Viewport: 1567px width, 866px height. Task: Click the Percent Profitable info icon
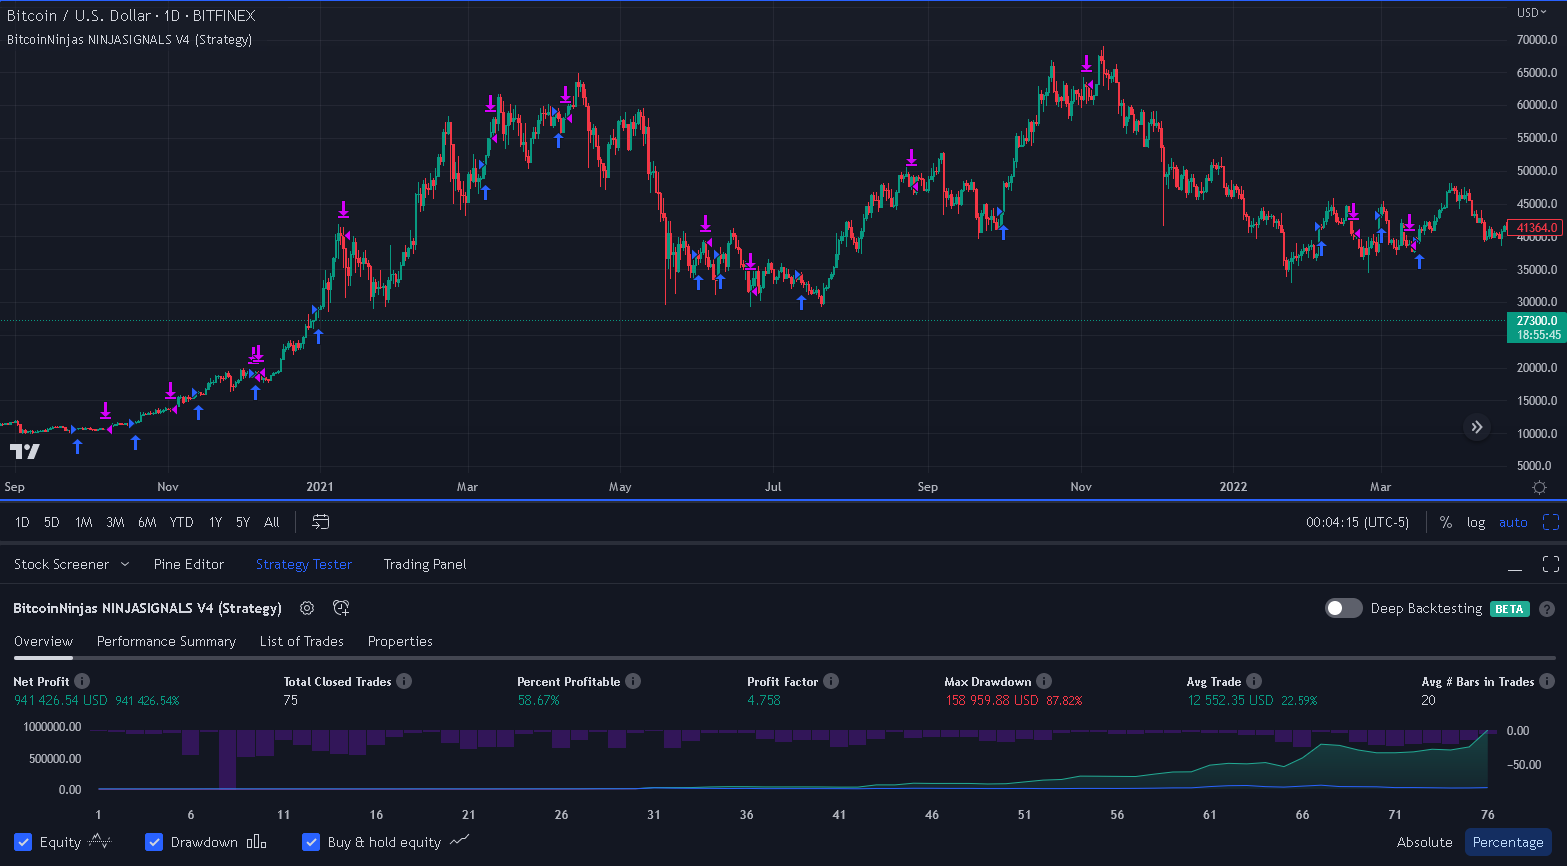[633, 681]
